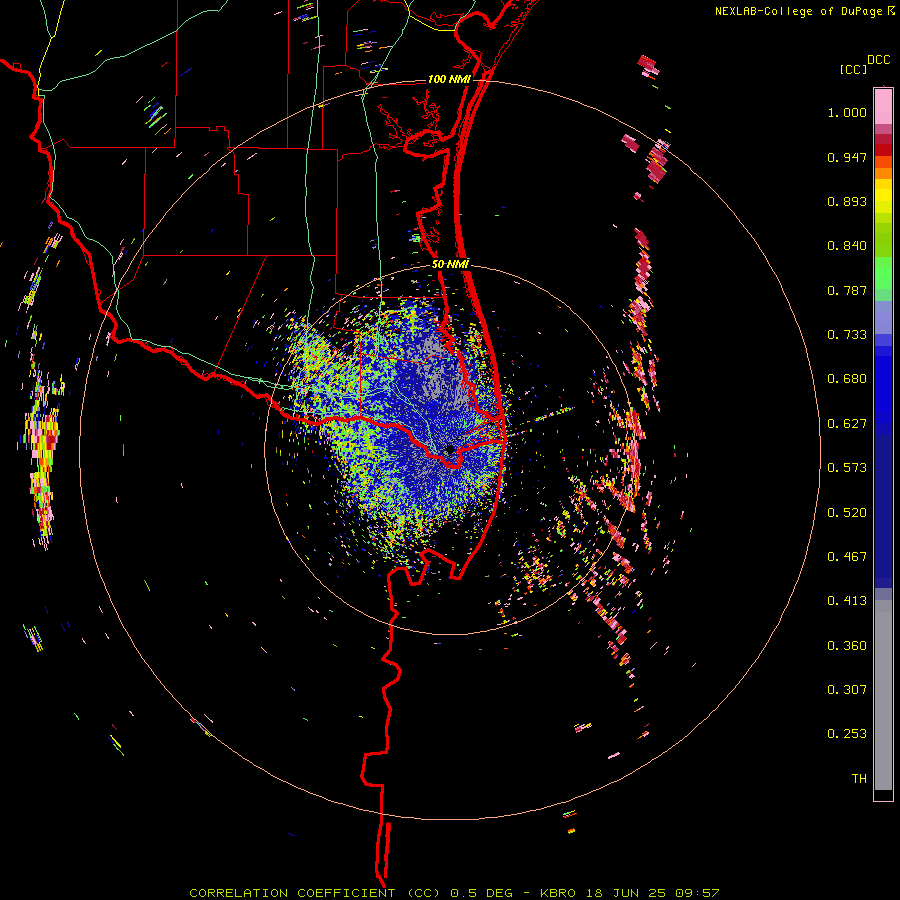Click the 1.000 value on the color scale

click(x=847, y=112)
